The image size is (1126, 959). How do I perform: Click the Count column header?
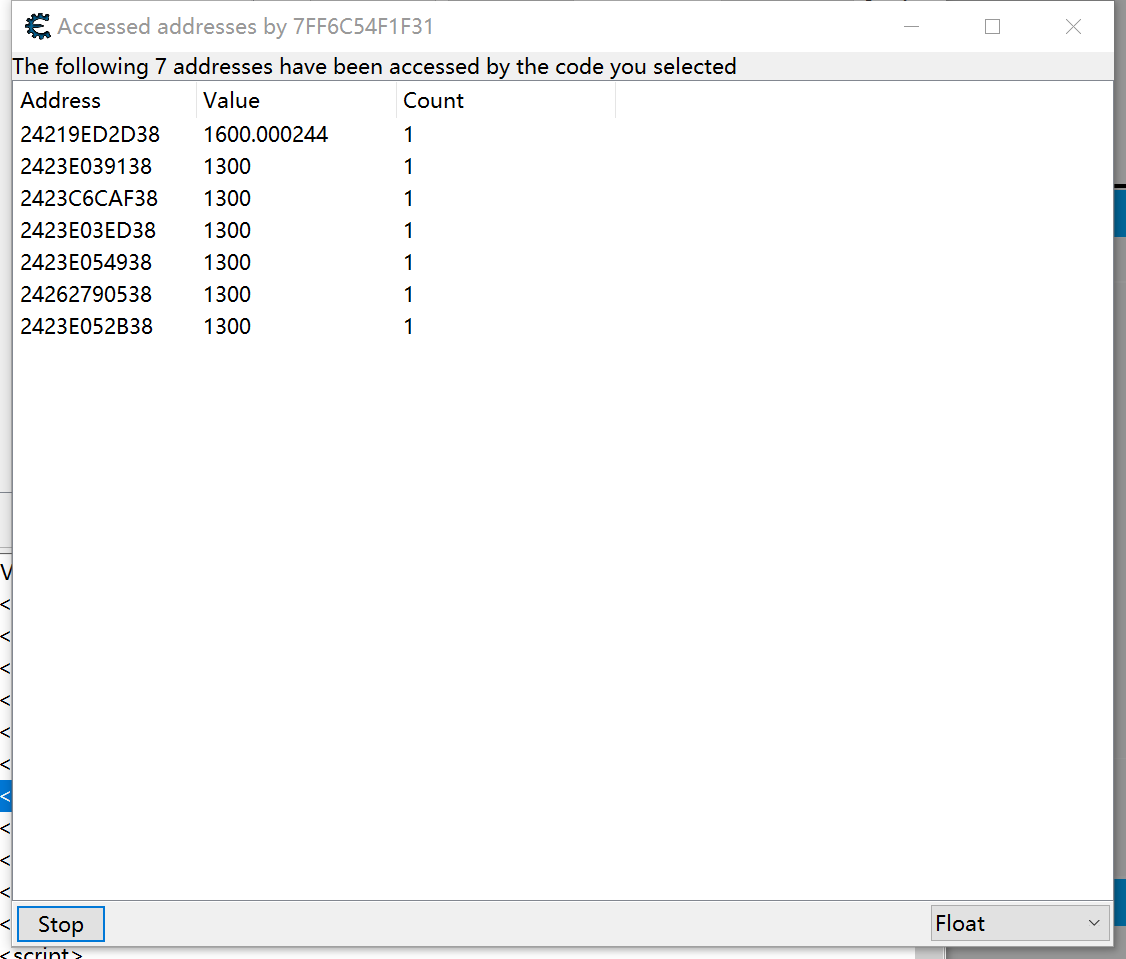pos(433,101)
